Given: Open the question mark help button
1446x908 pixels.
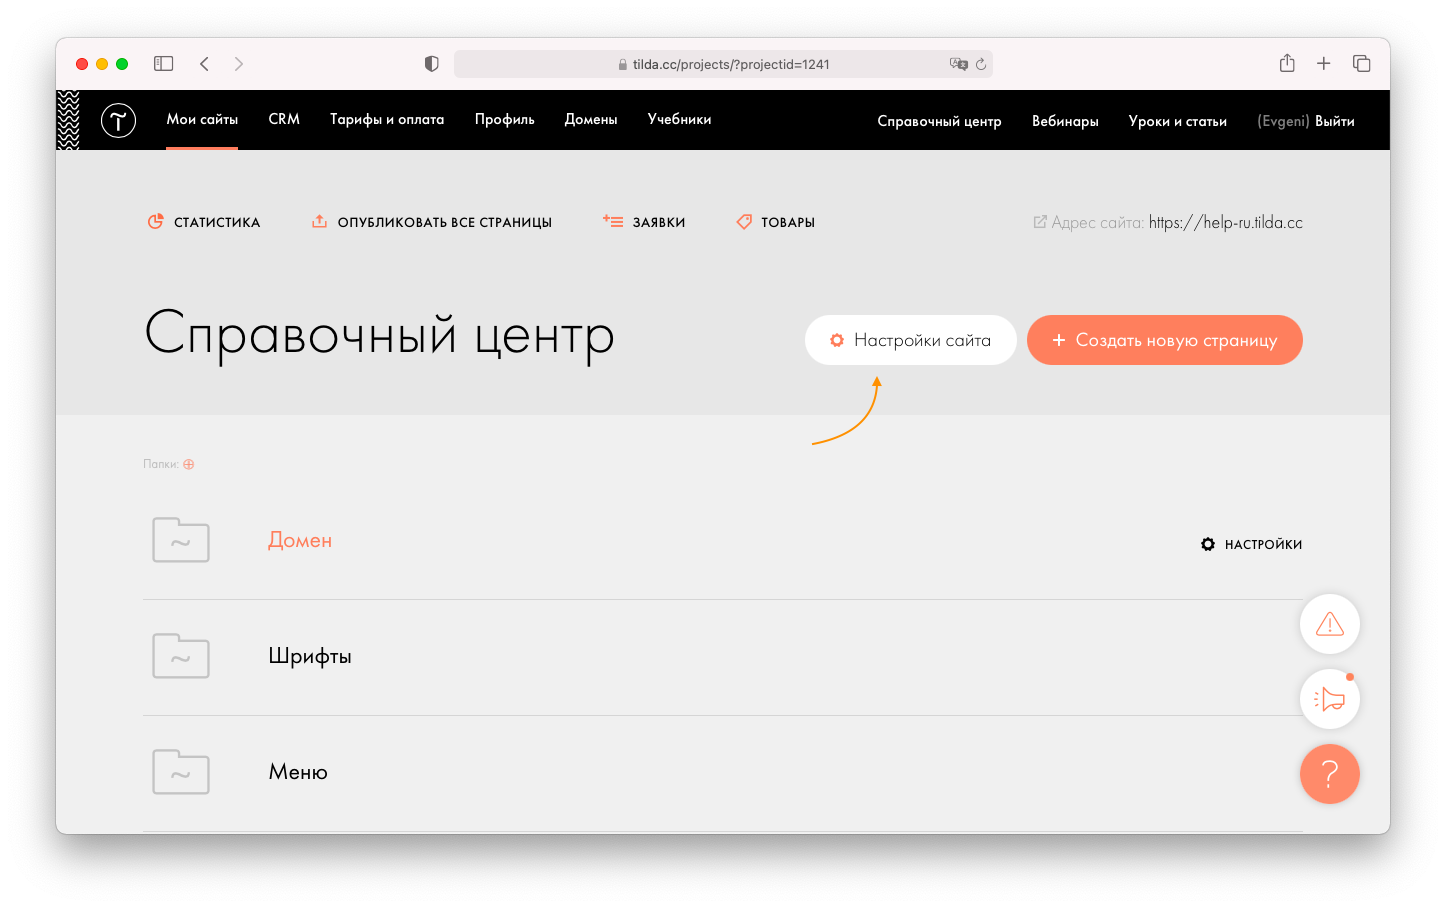Looking at the screenshot, I should pos(1330,774).
